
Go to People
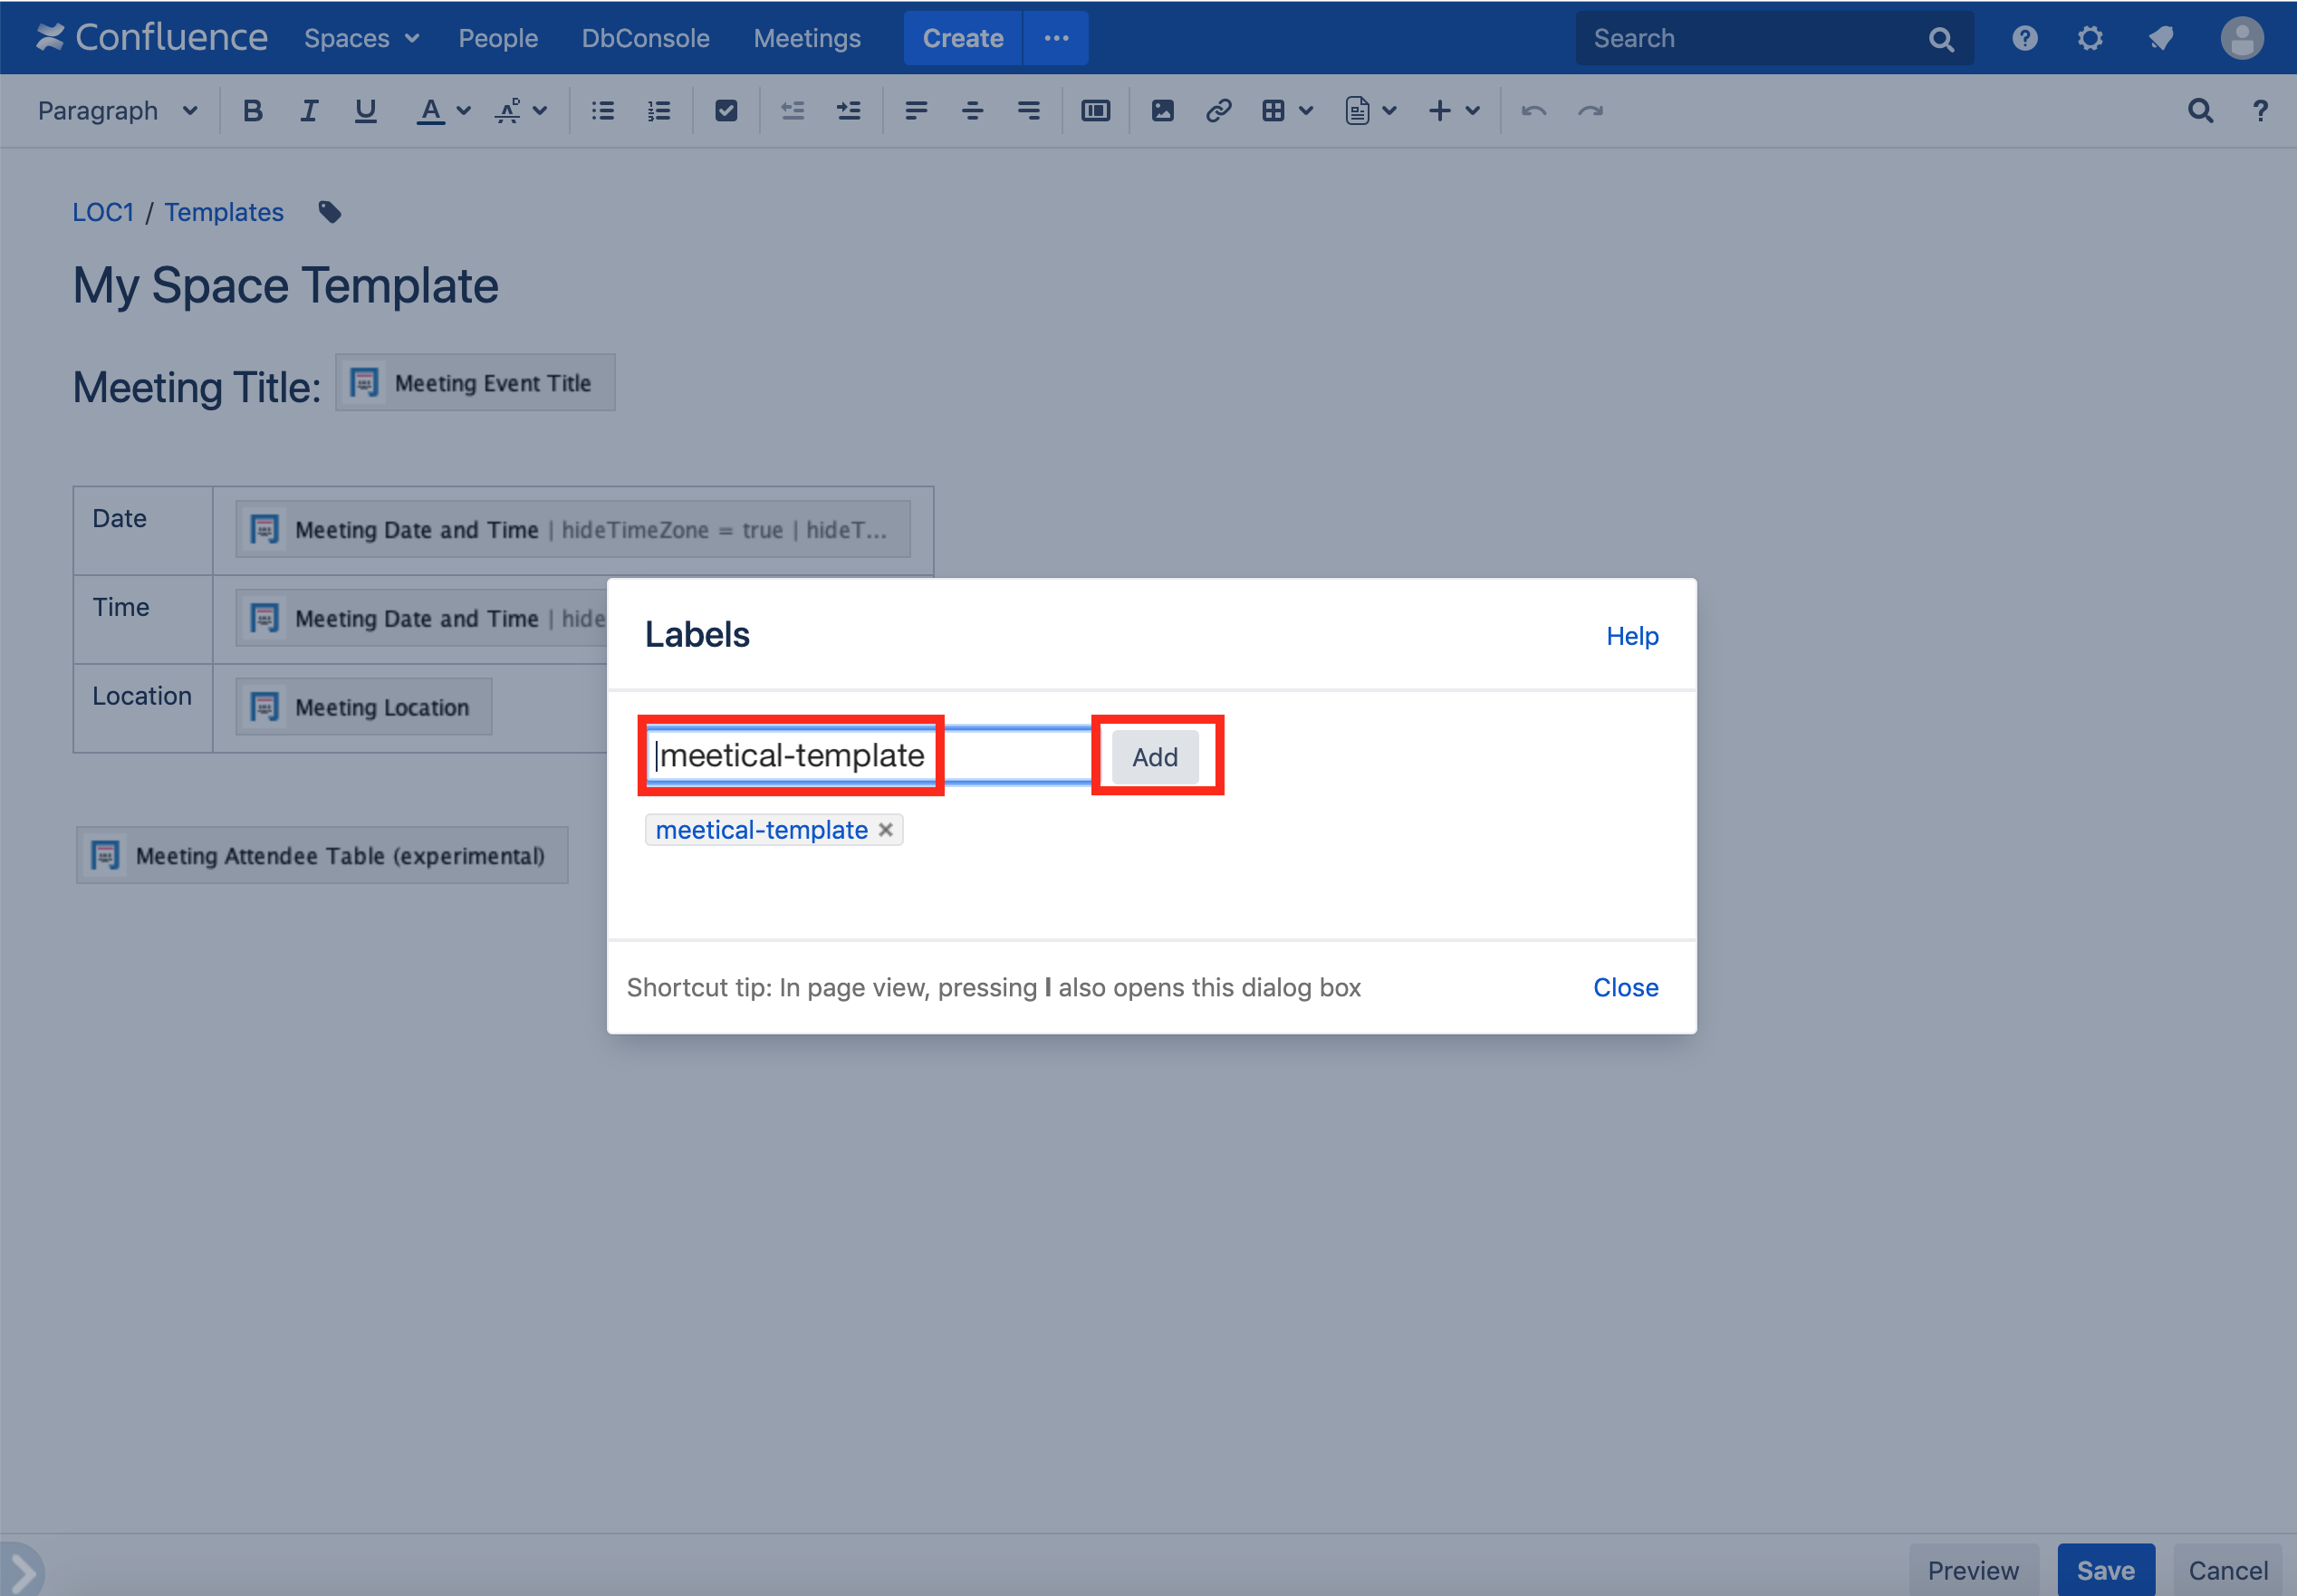point(498,38)
